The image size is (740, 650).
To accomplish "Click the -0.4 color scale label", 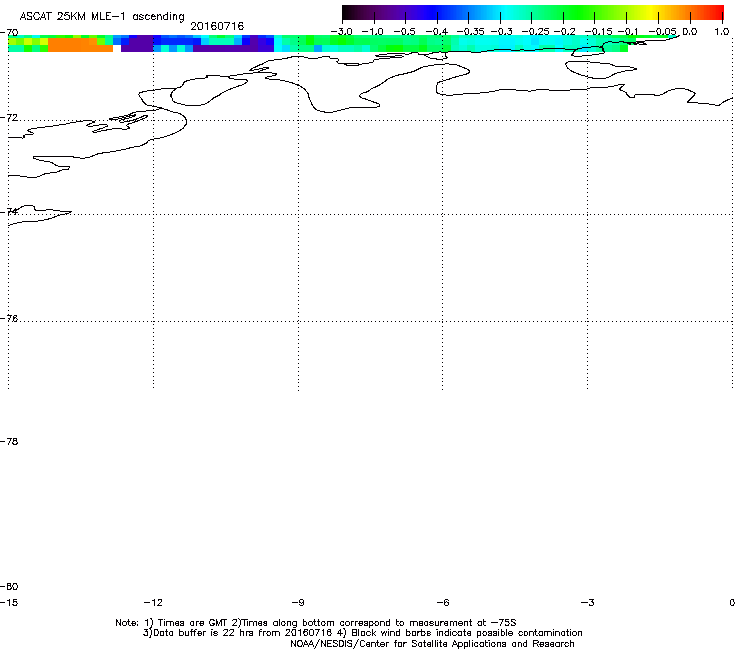I will click(x=436, y=32).
